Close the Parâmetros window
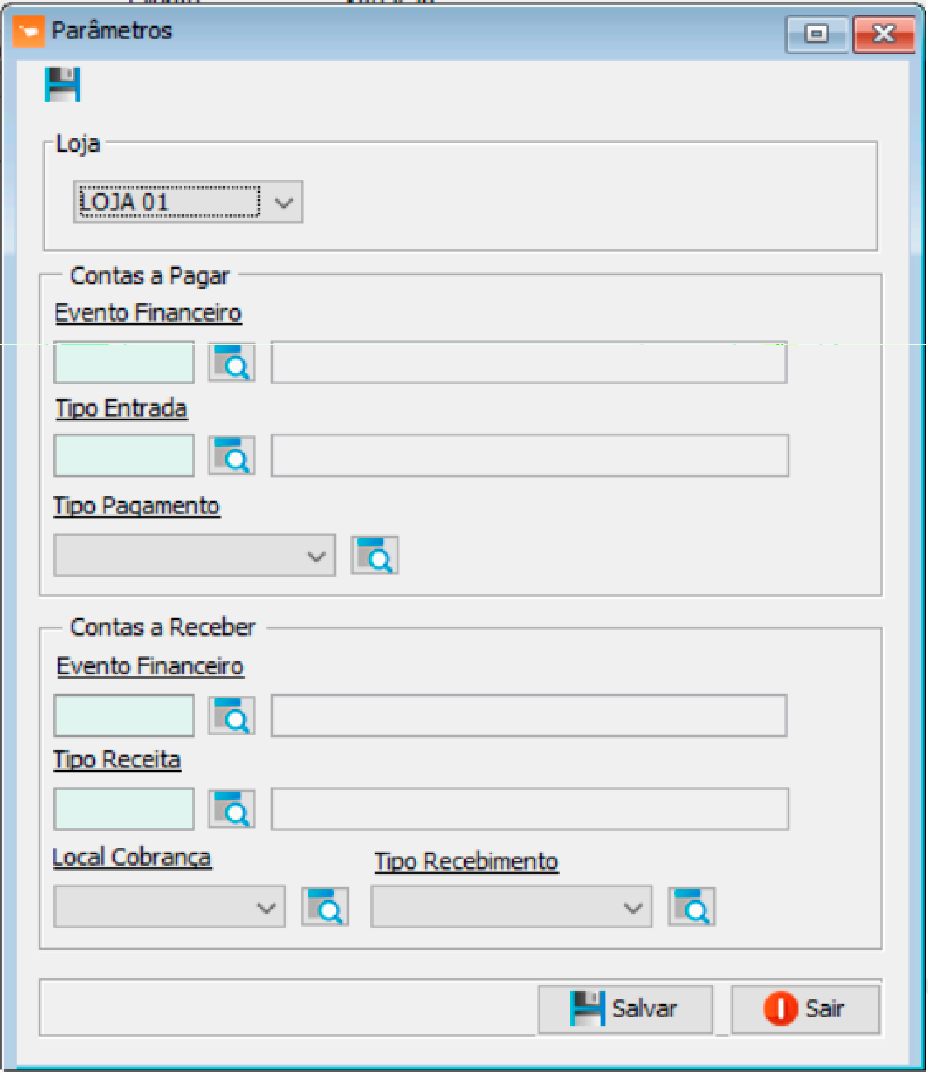This screenshot has width=928, height=1074. click(883, 34)
